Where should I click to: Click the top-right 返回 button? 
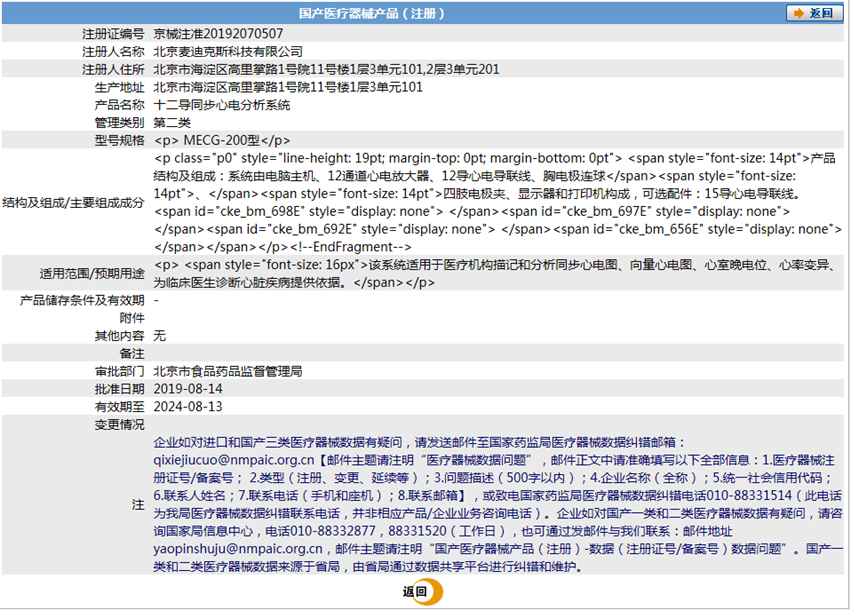point(815,13)
